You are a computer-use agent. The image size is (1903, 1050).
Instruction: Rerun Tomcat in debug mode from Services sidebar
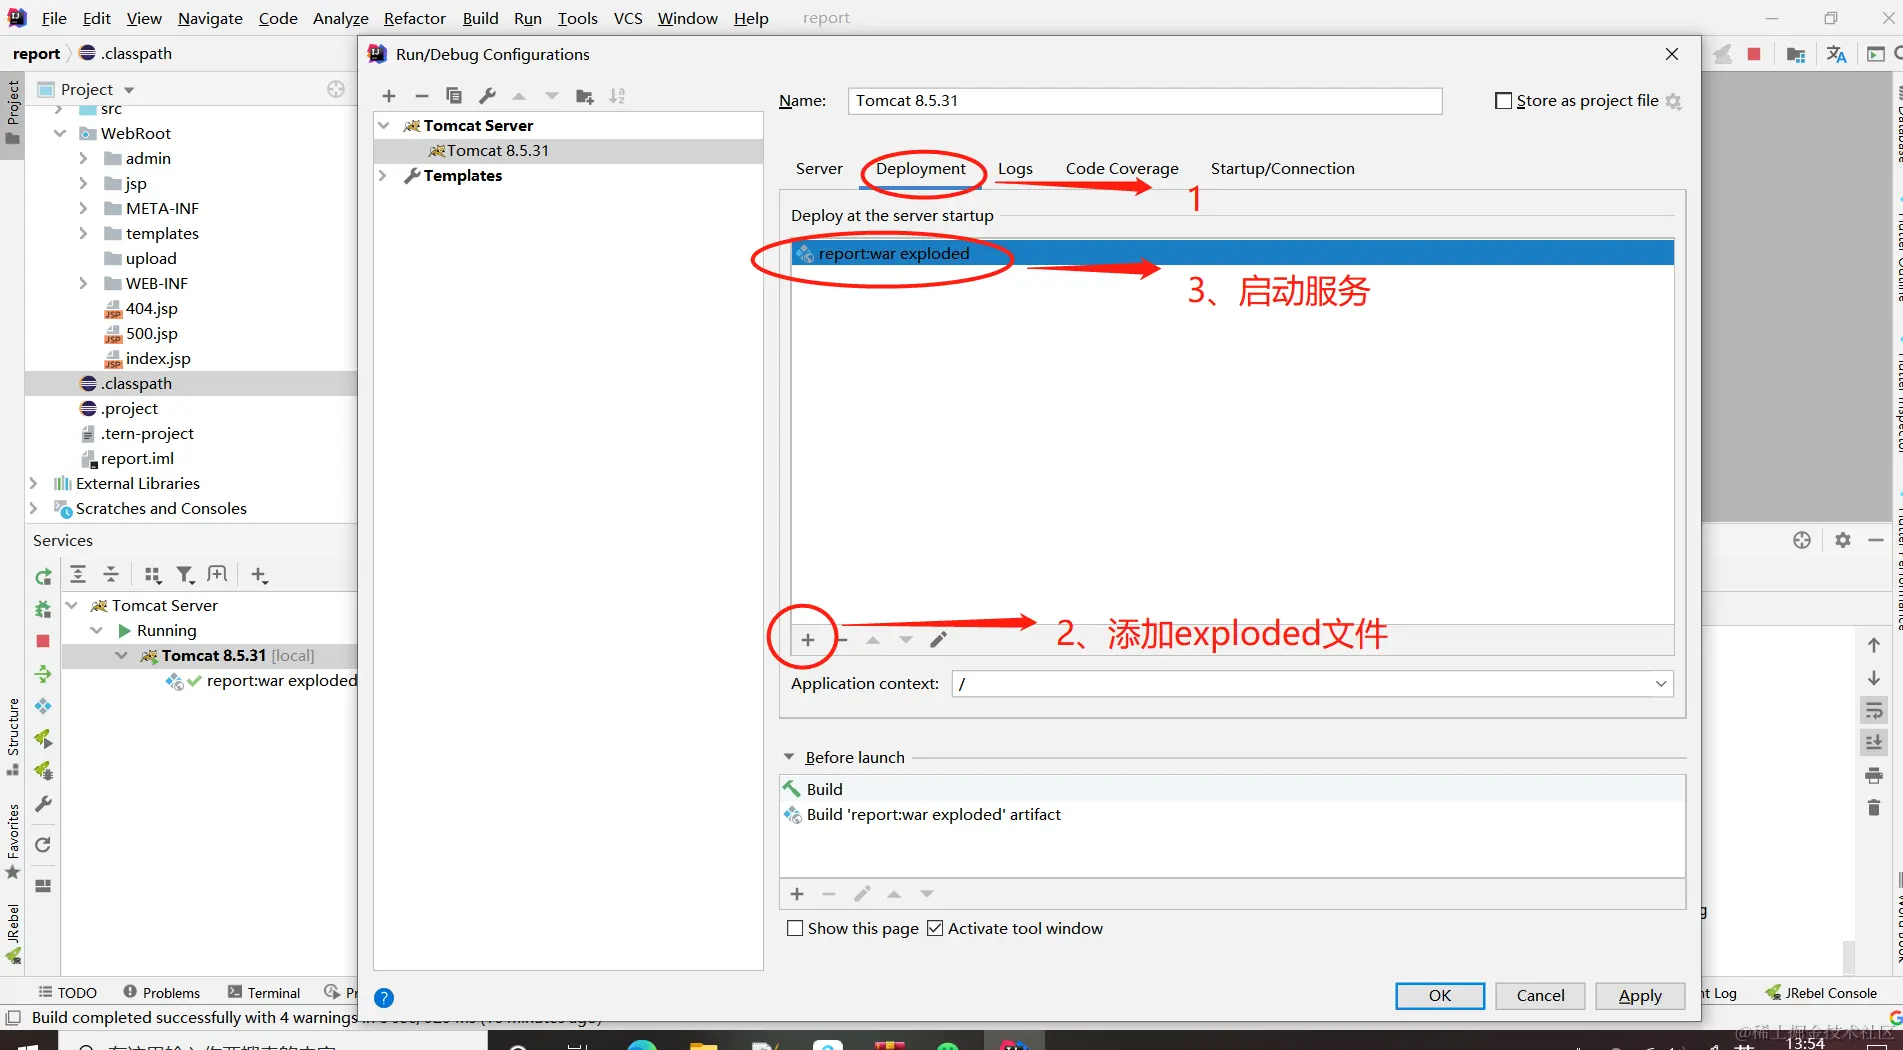click(x=43, y=609)
